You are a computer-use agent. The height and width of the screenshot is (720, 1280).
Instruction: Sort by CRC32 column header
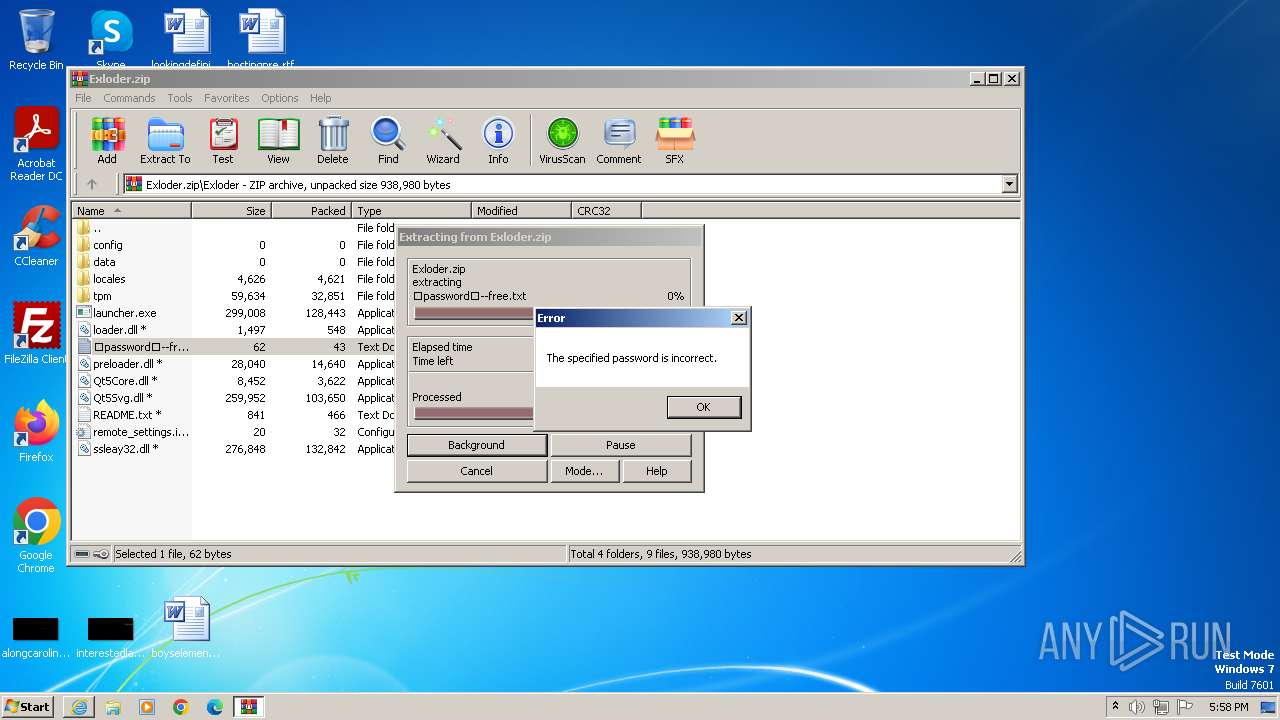pos(606,211)
